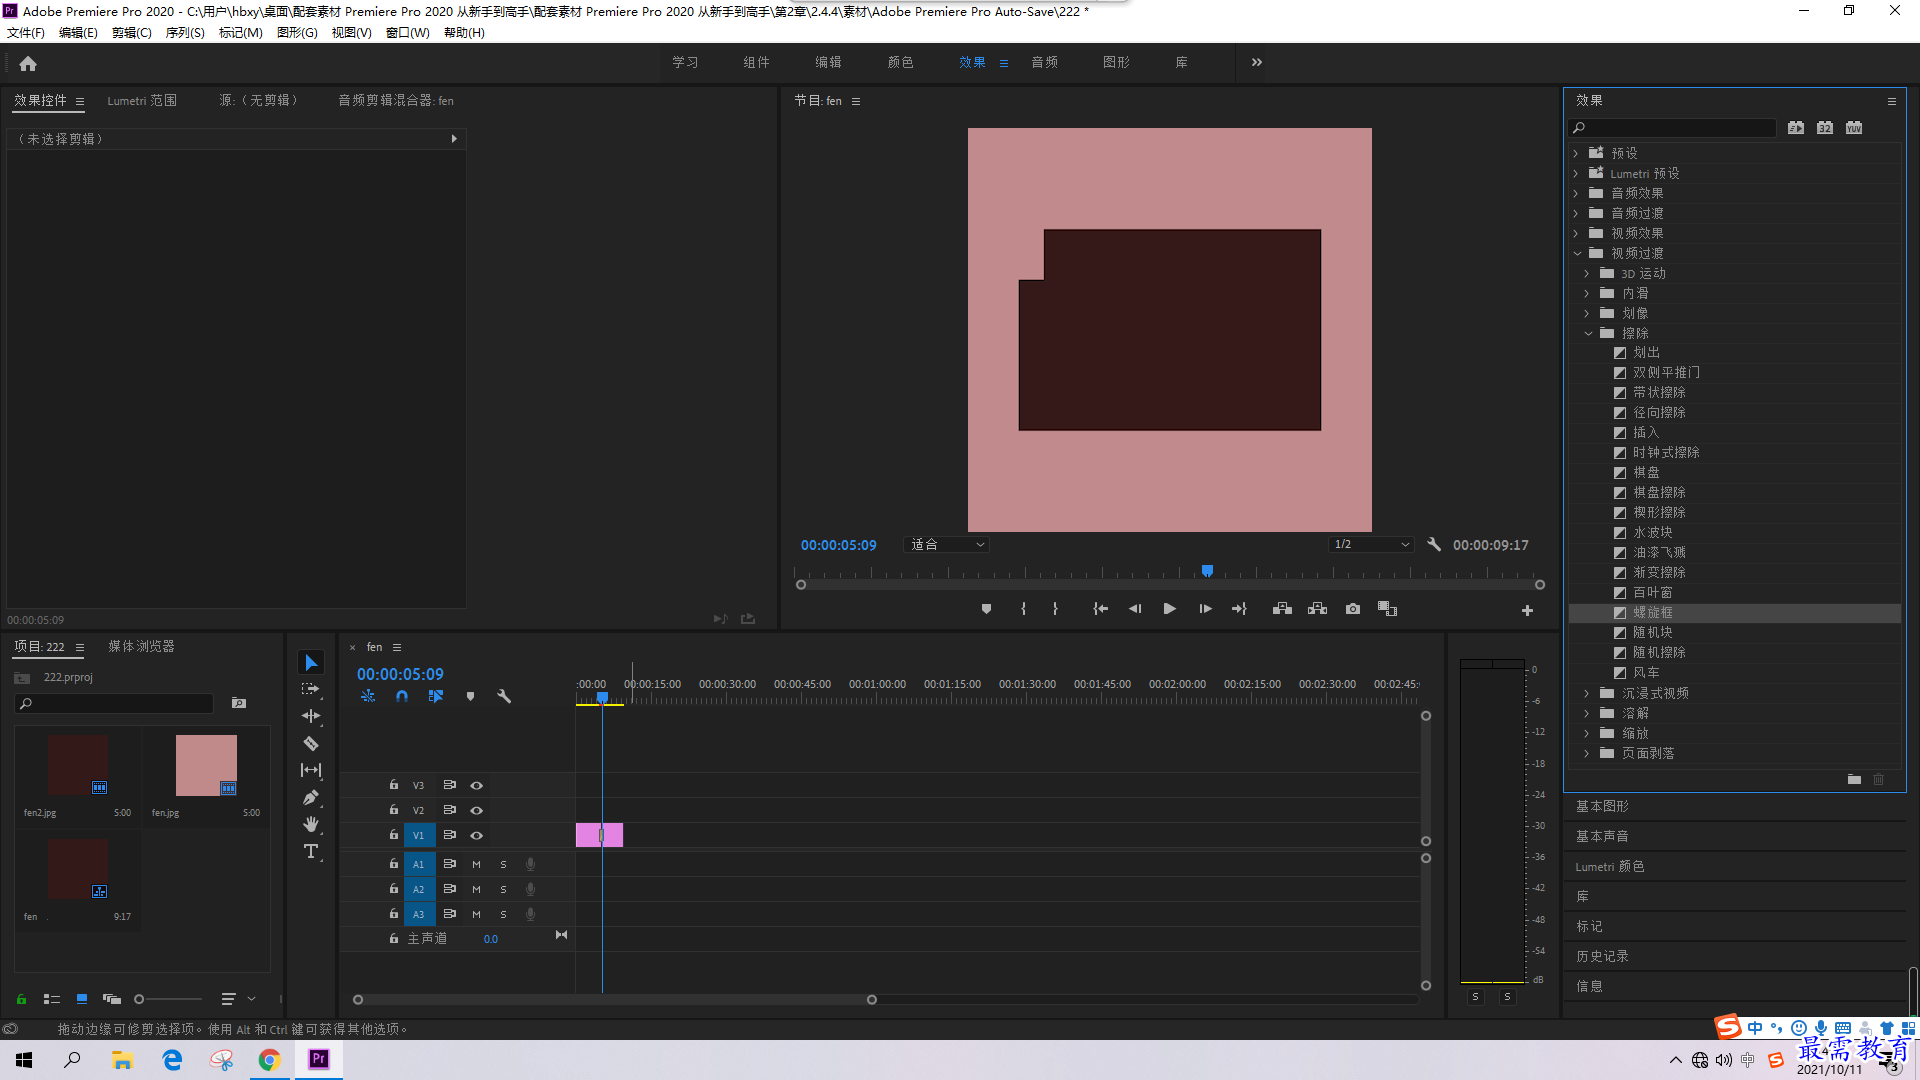Collapse the 视频过渡 folder
Image resolution: width=1920 pixels, height=1080 pixels.
[1576, 253]
